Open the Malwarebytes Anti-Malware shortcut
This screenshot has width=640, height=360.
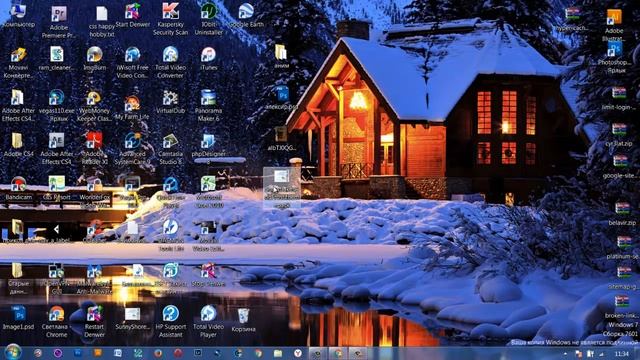(x=94, y=278)
